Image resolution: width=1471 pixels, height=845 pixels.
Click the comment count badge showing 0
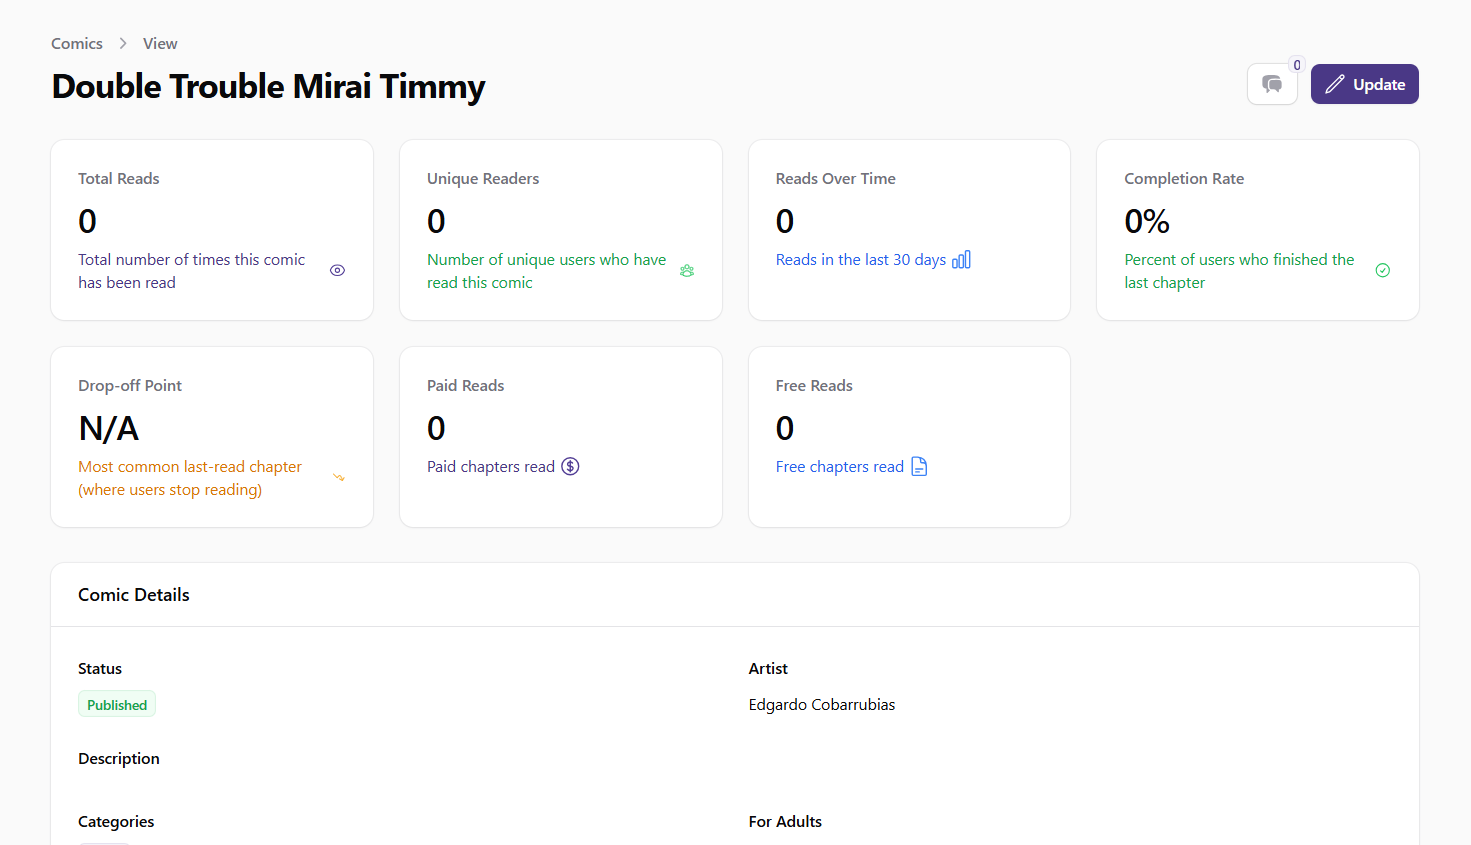point(1297,65)
